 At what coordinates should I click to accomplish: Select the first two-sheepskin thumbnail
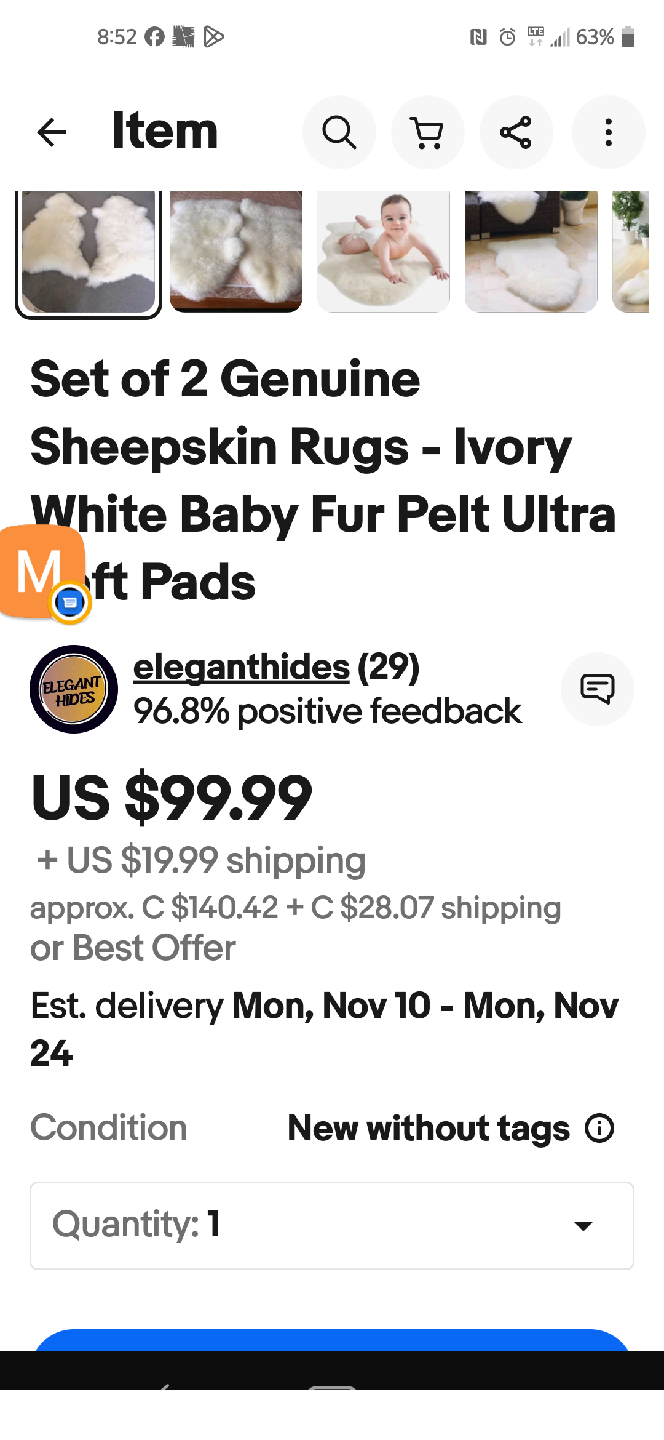(88, 253)
